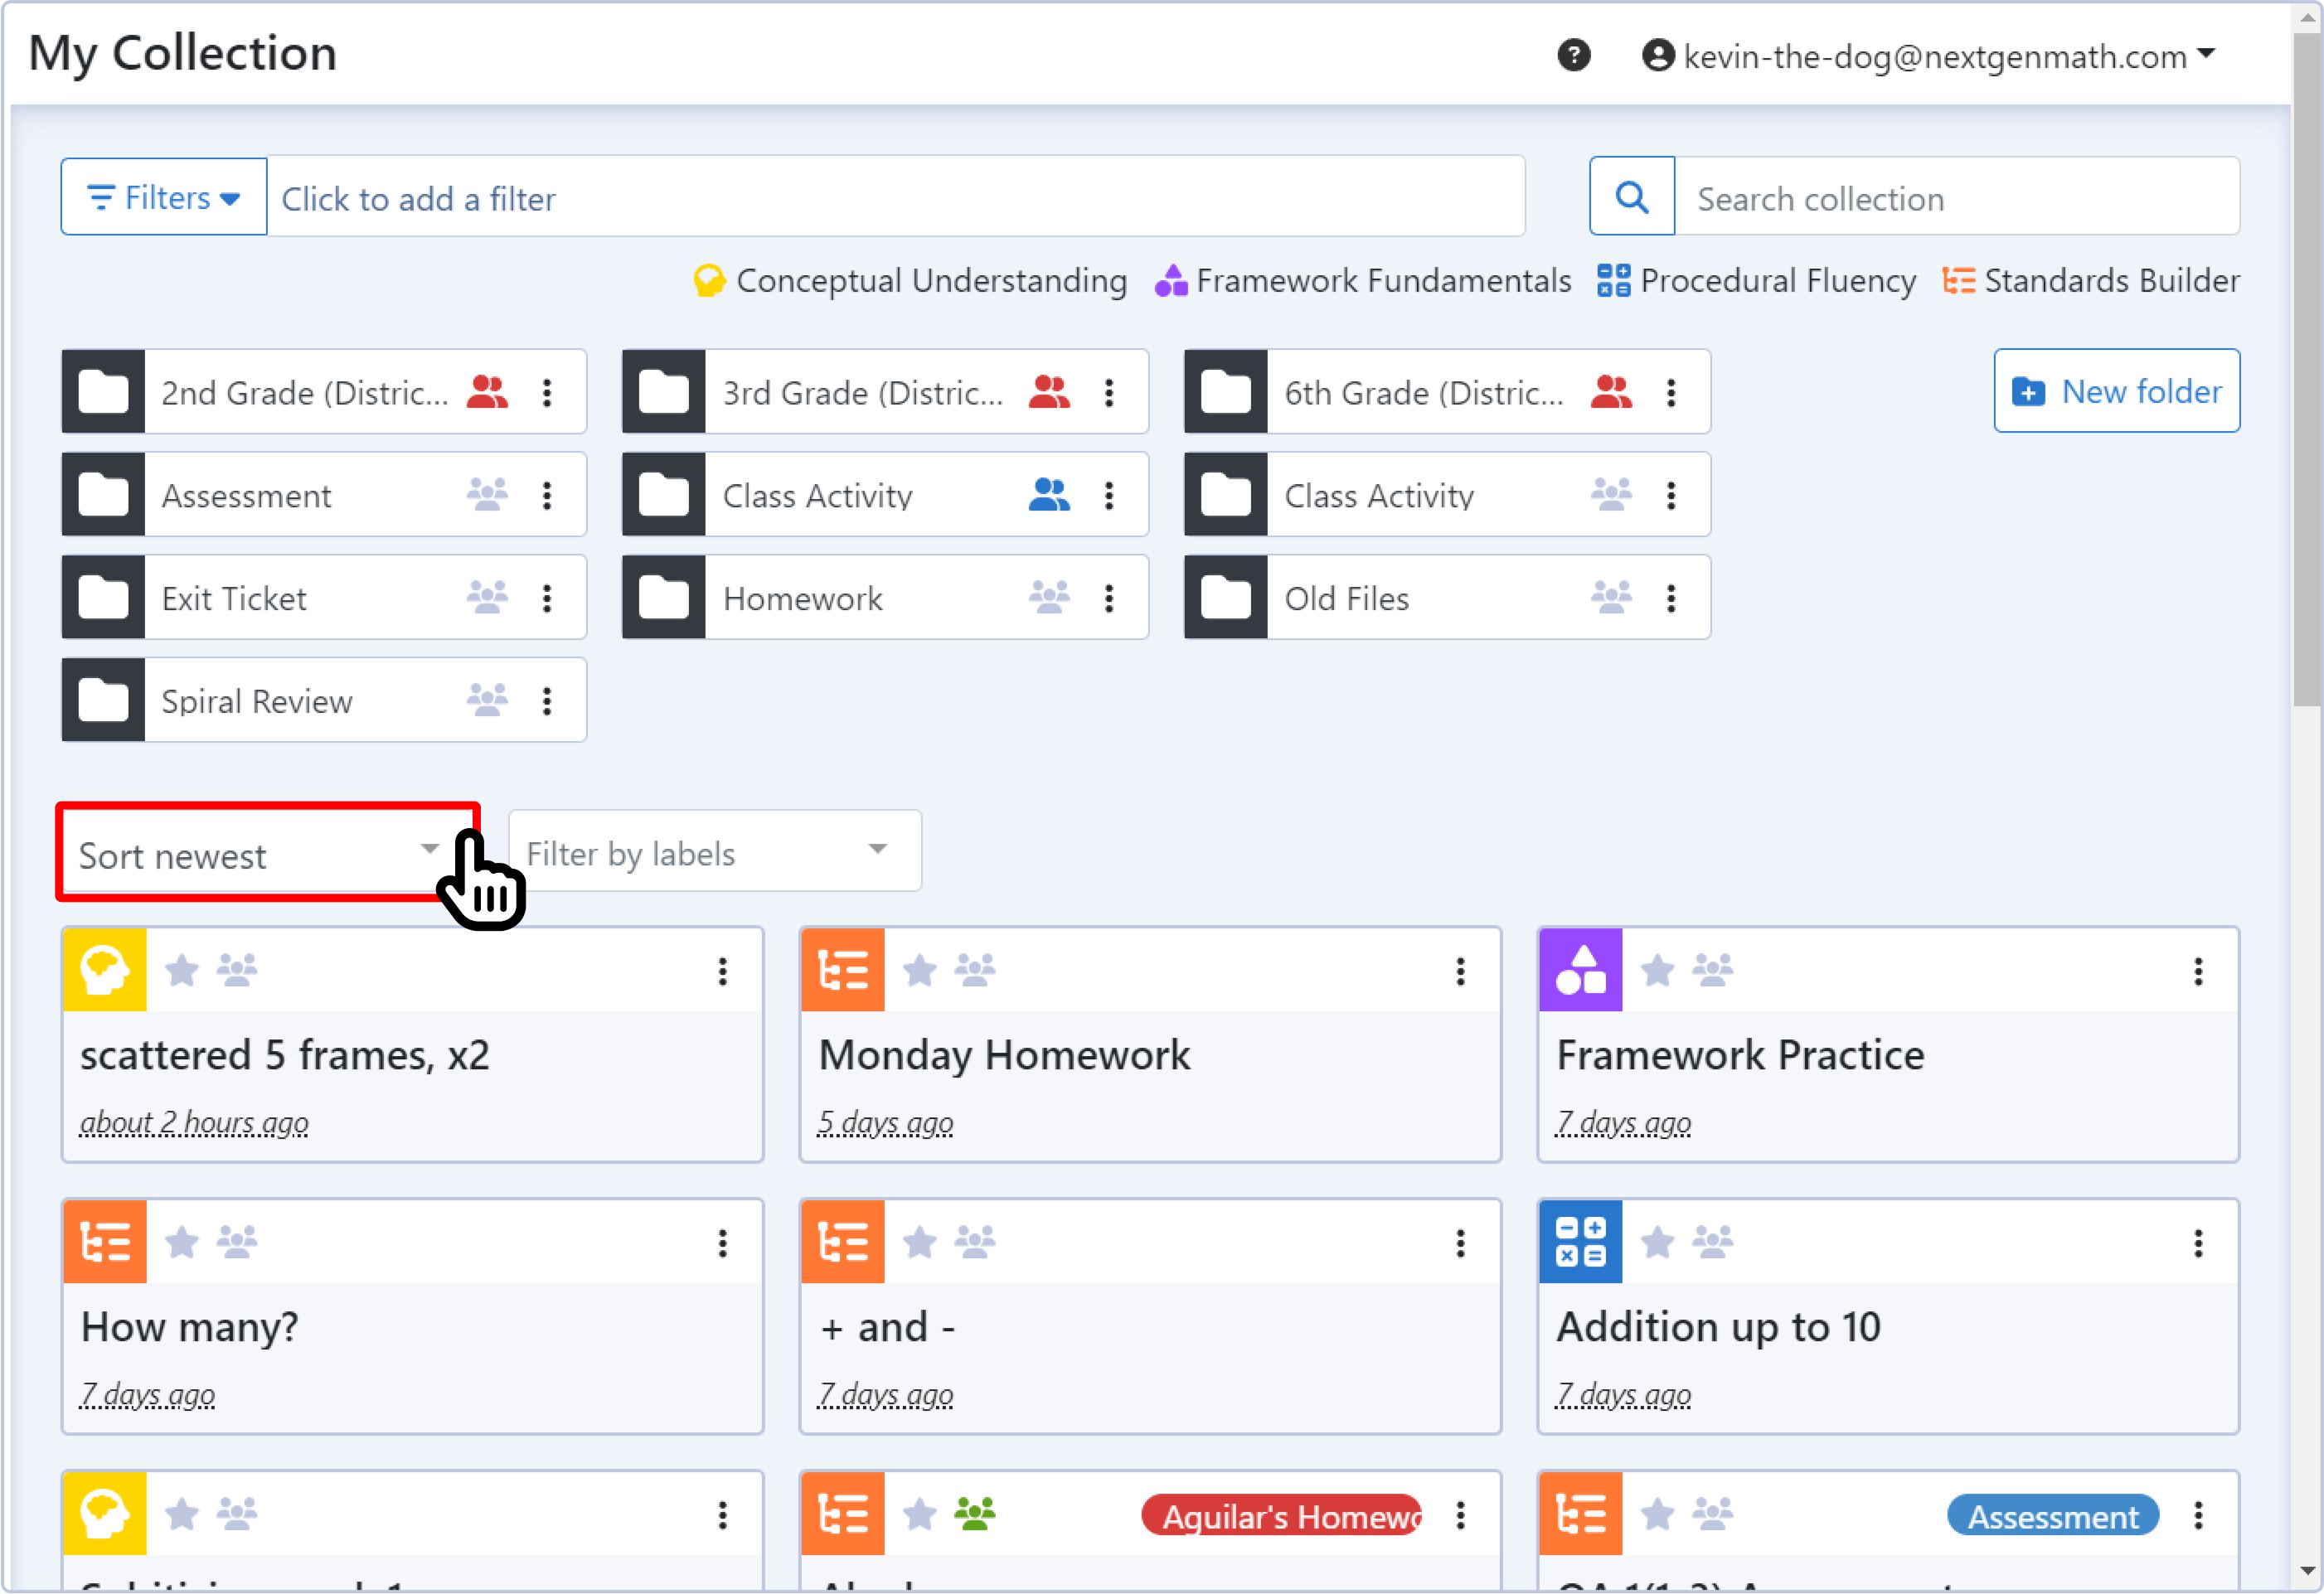Open more options for Old Files folder
Viewport: 2324px width, 1594px height.
(1671, 599)
